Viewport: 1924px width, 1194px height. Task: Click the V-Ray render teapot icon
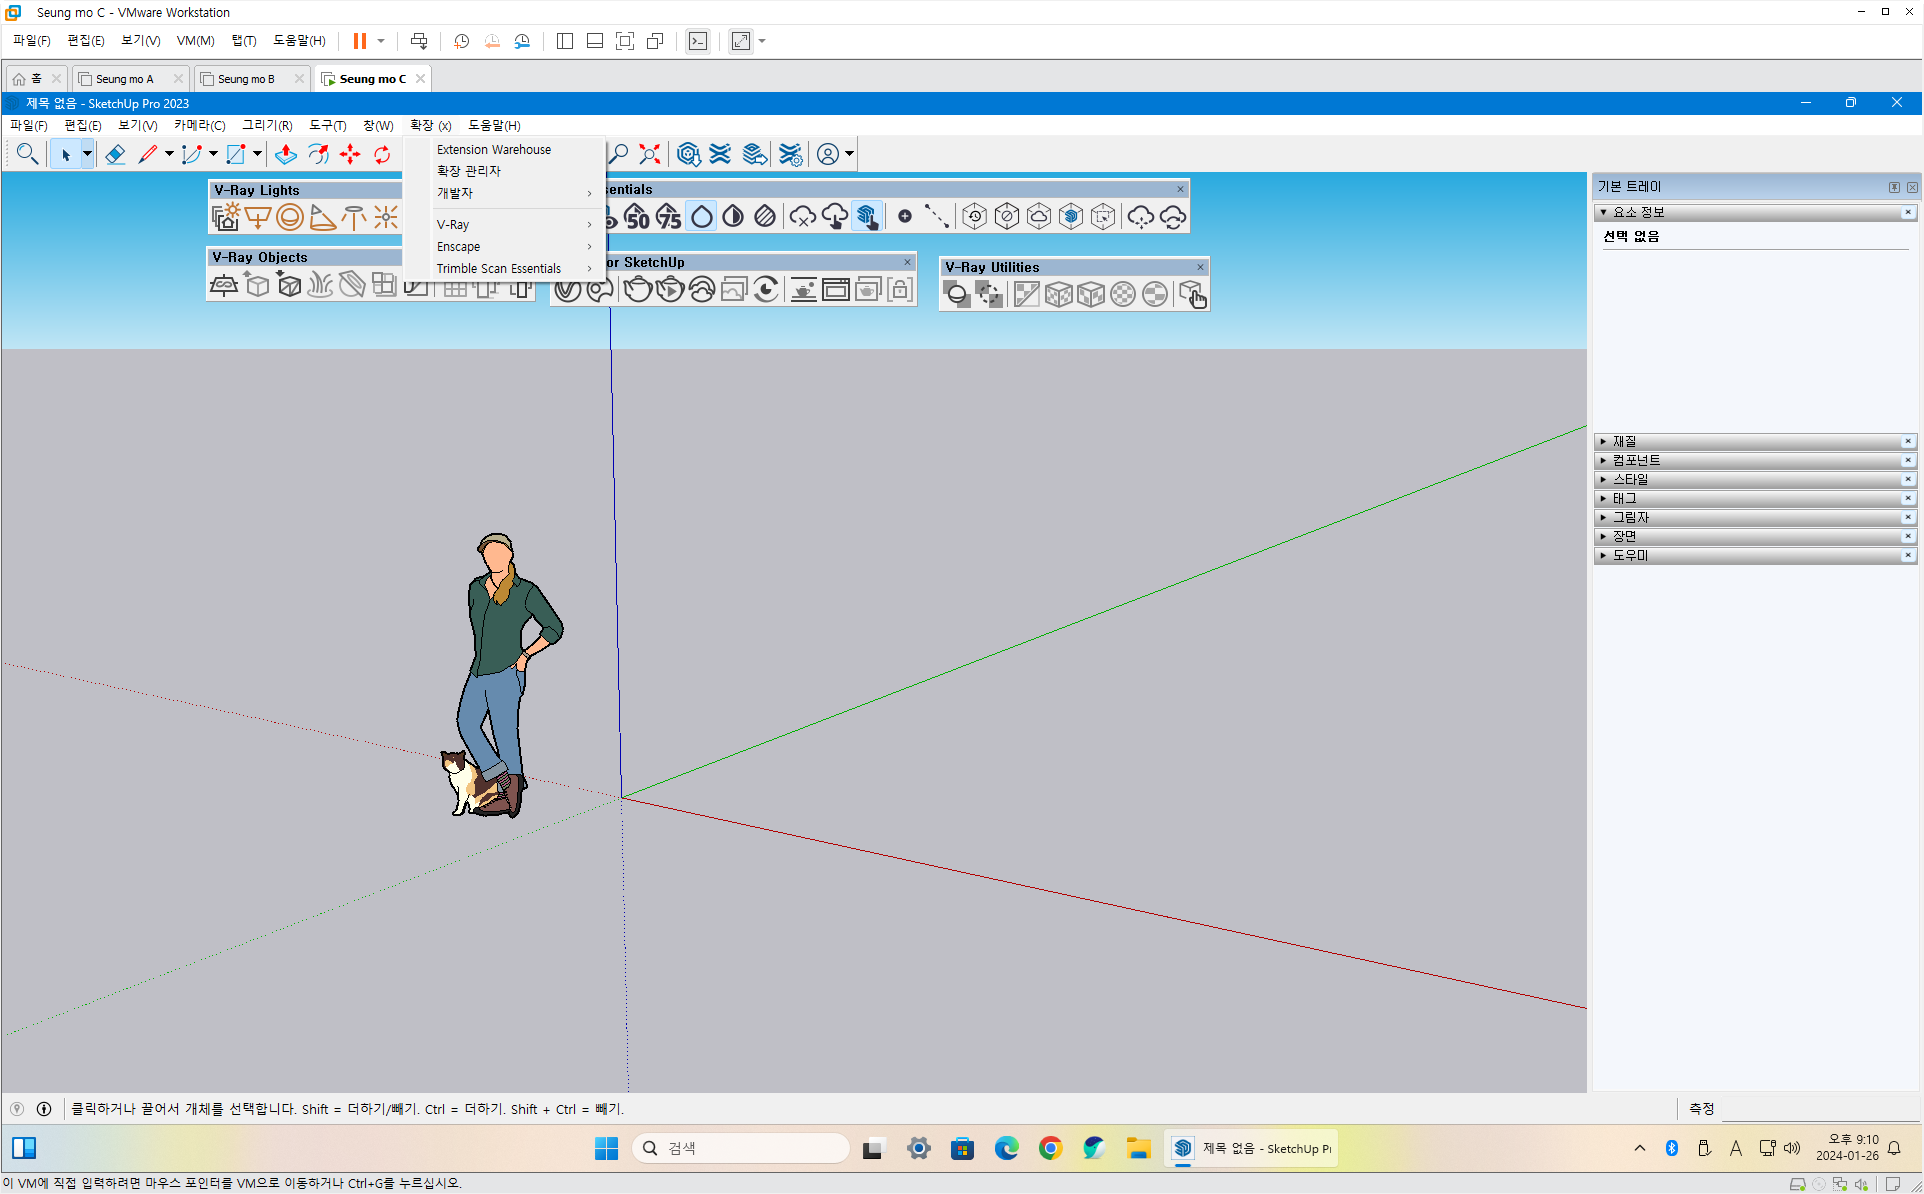point(637,290)
